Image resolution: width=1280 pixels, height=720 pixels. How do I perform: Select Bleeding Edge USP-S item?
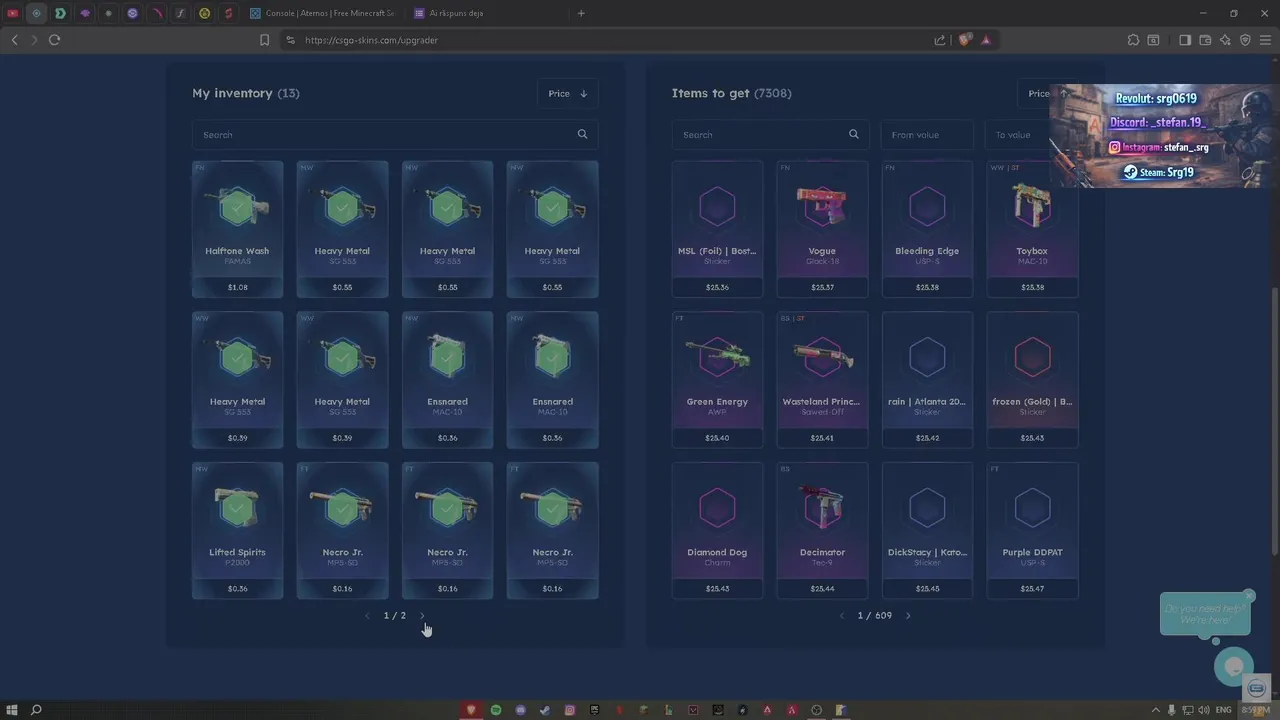tap(927, 229)
